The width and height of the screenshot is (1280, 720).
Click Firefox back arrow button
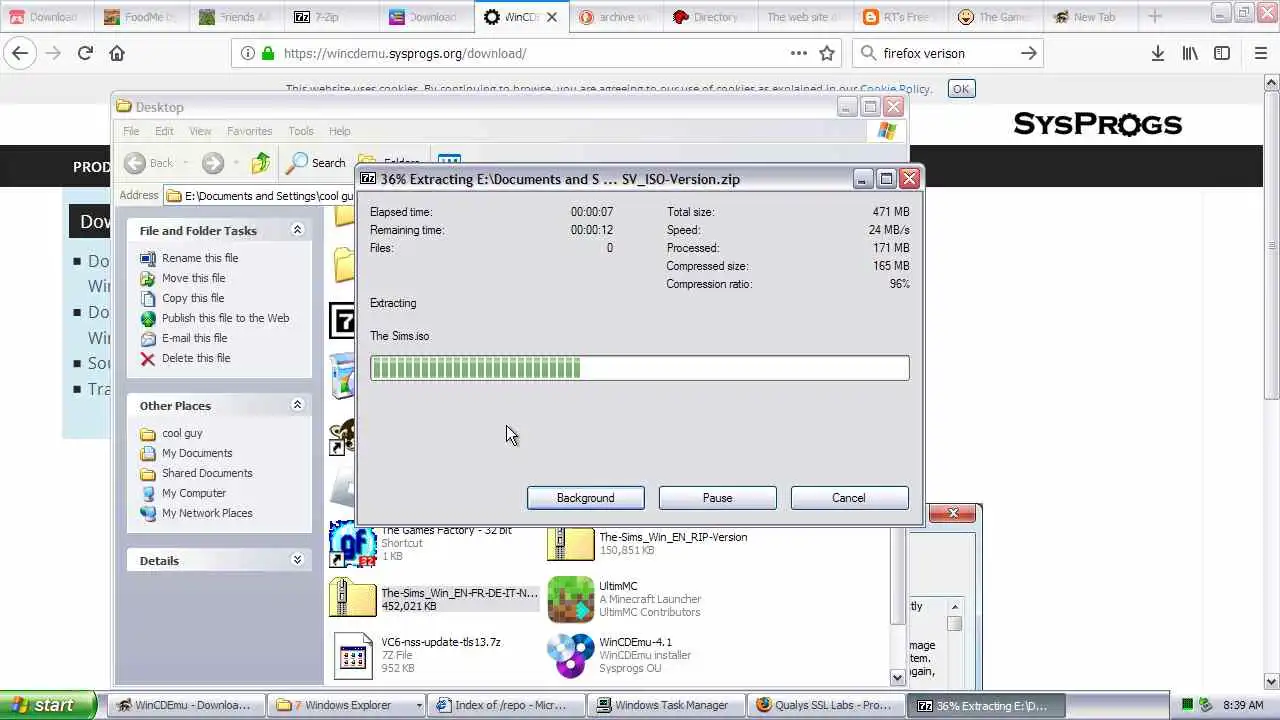tap(20, 53)
